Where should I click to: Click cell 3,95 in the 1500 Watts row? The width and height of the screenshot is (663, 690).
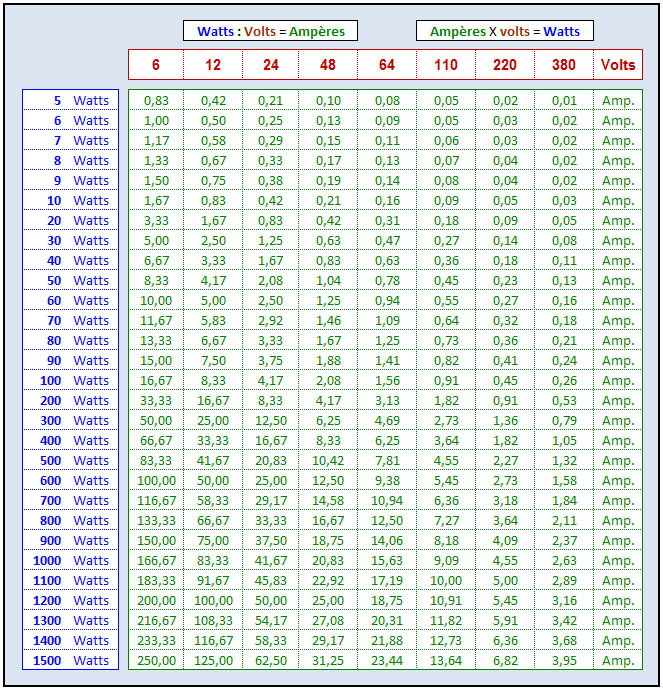point(564,661)
